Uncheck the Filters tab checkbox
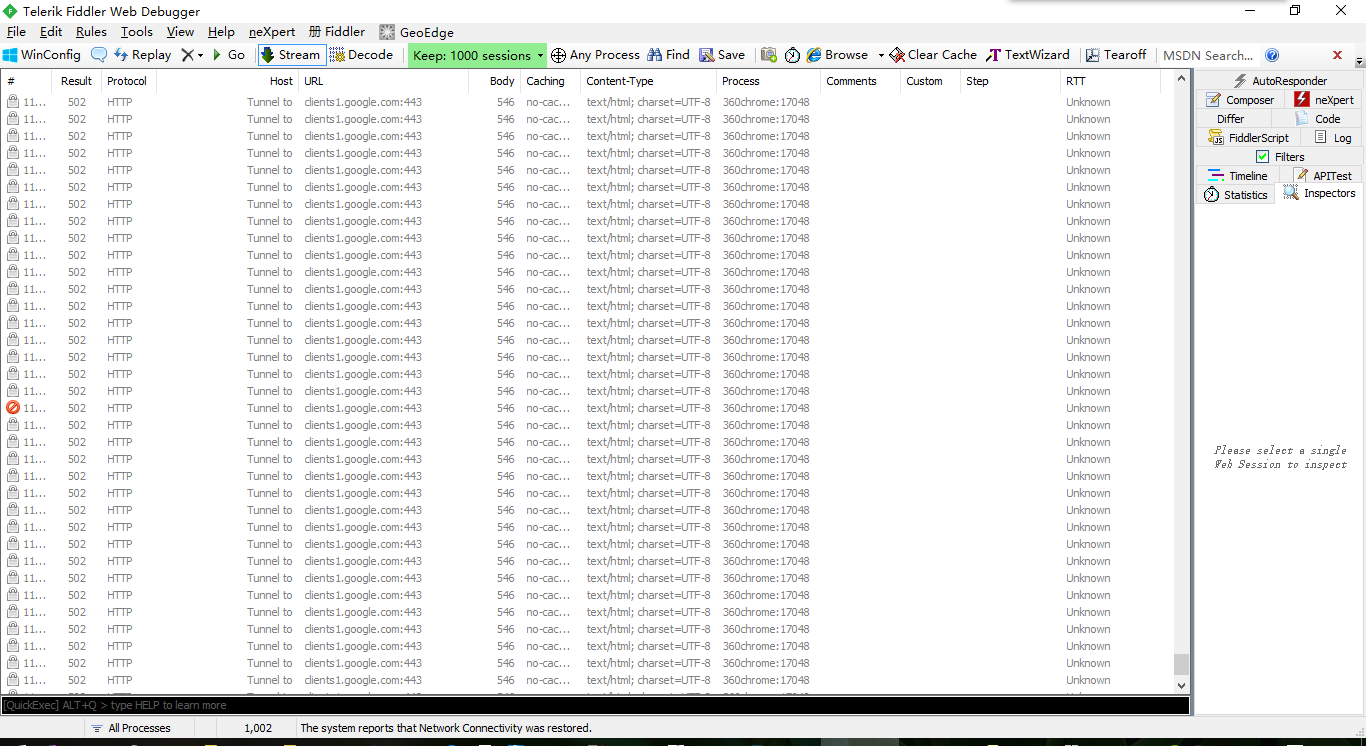Screen dimensions: 1366x746 pos(1262,157)
